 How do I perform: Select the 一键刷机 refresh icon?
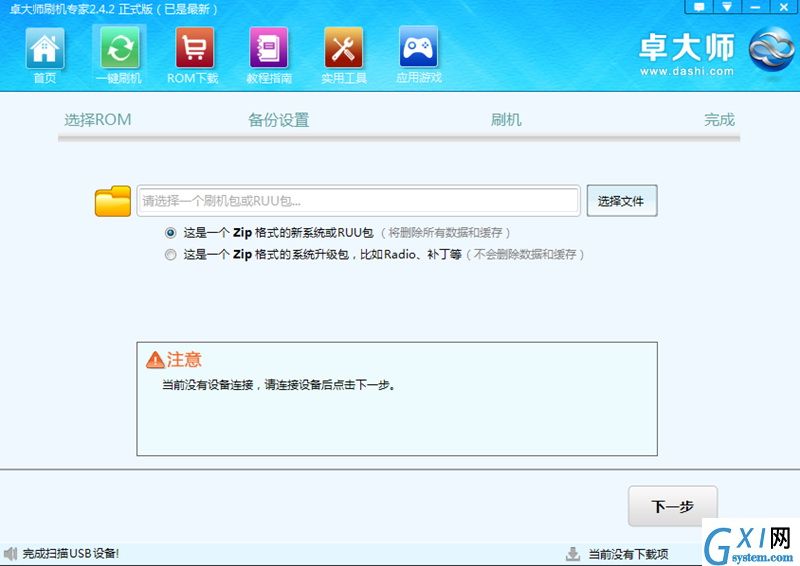click(x=119, y=48)
